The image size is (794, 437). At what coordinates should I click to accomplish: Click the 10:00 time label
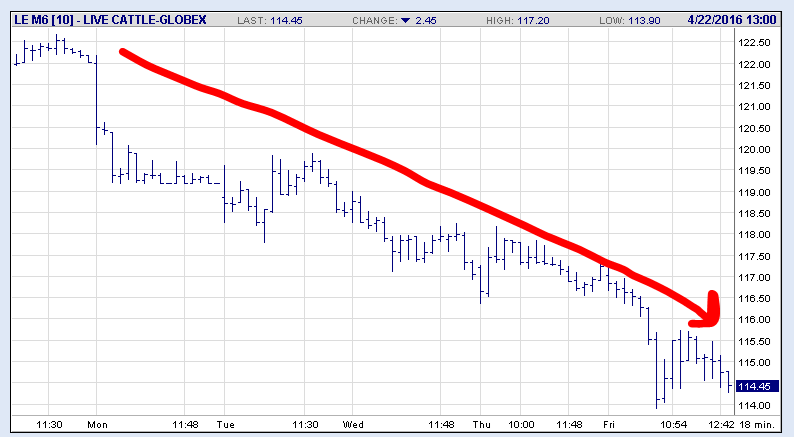click(520, 425)
